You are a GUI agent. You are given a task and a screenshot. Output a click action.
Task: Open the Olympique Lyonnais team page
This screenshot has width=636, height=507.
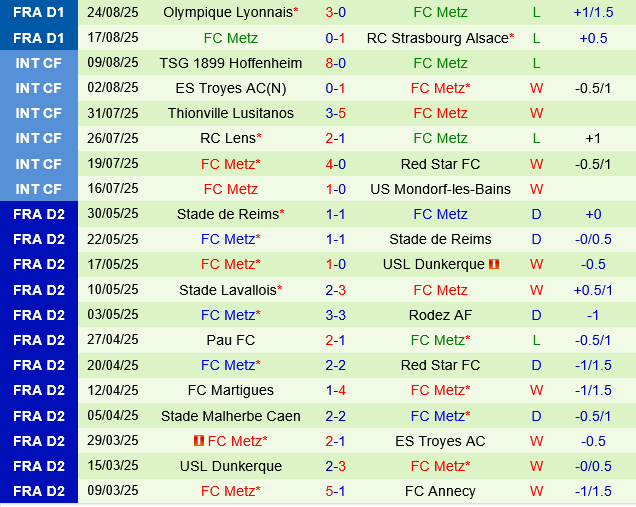[228, 12]
